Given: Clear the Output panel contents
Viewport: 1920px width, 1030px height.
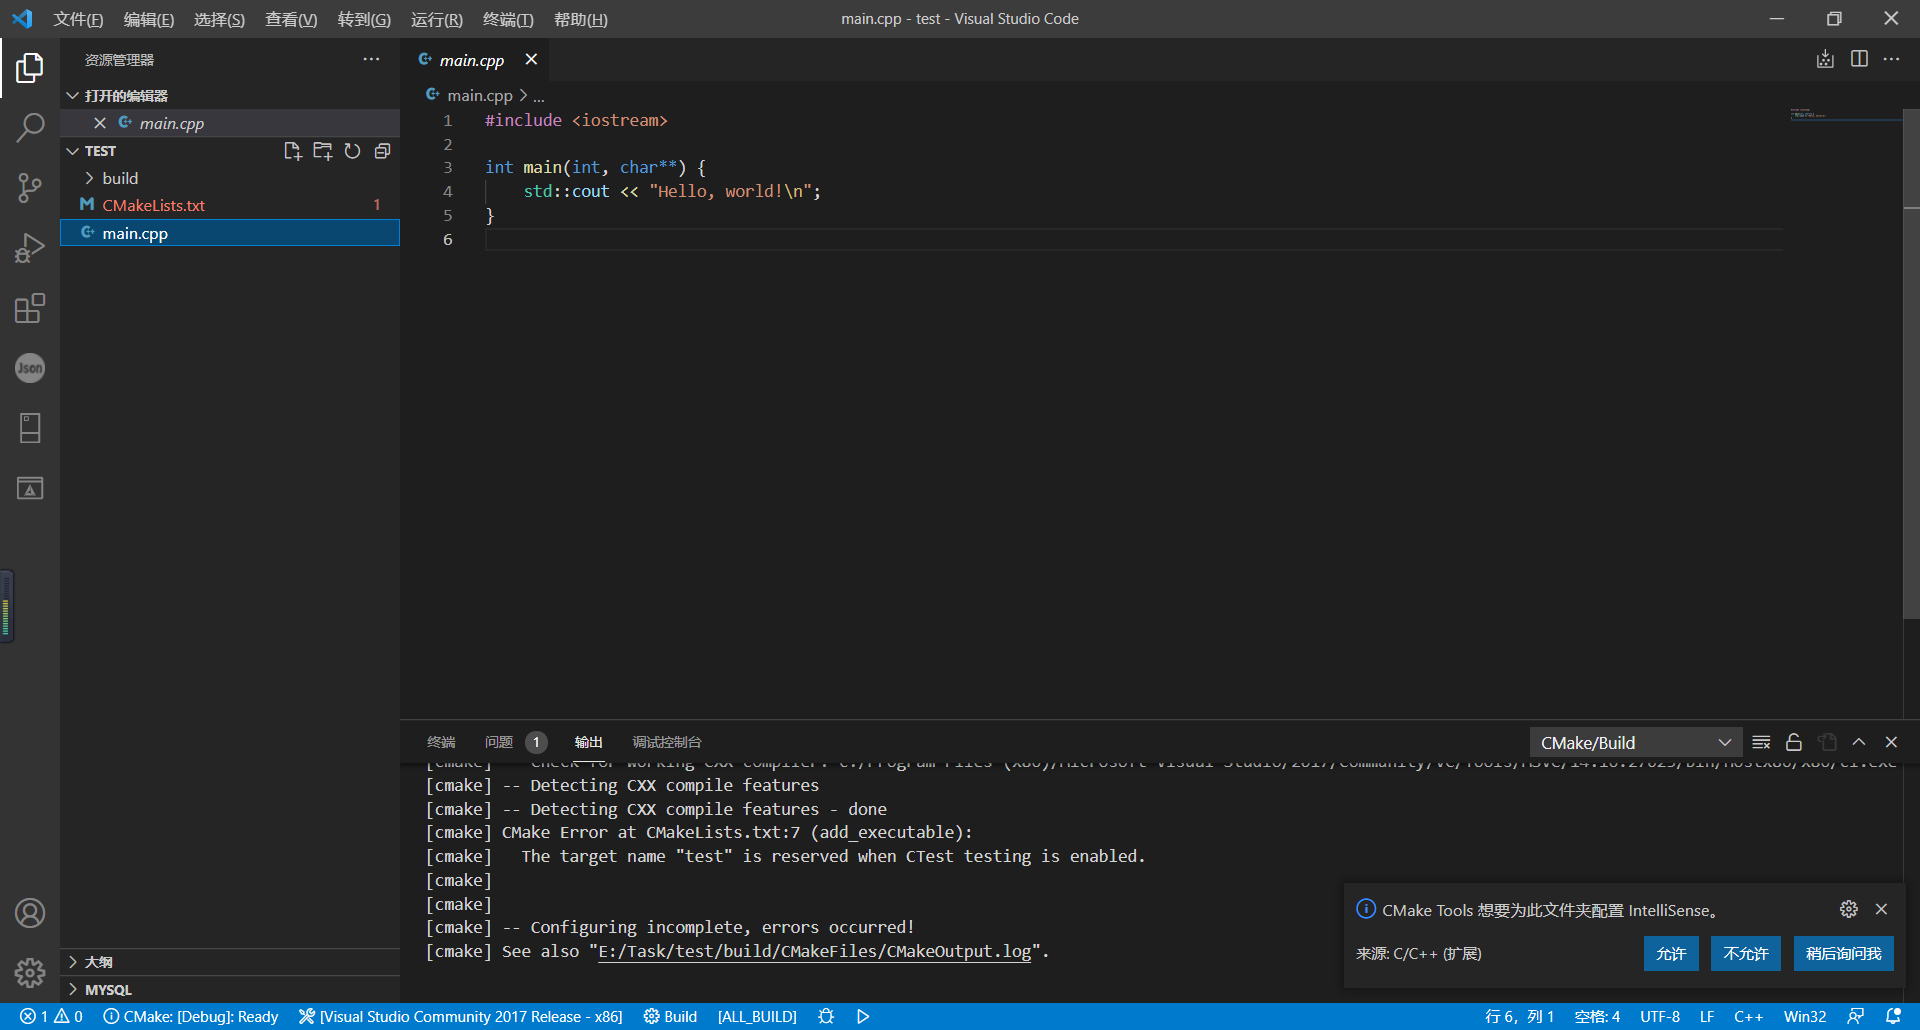Looking at the screenshot, I should click(1761, 742).
